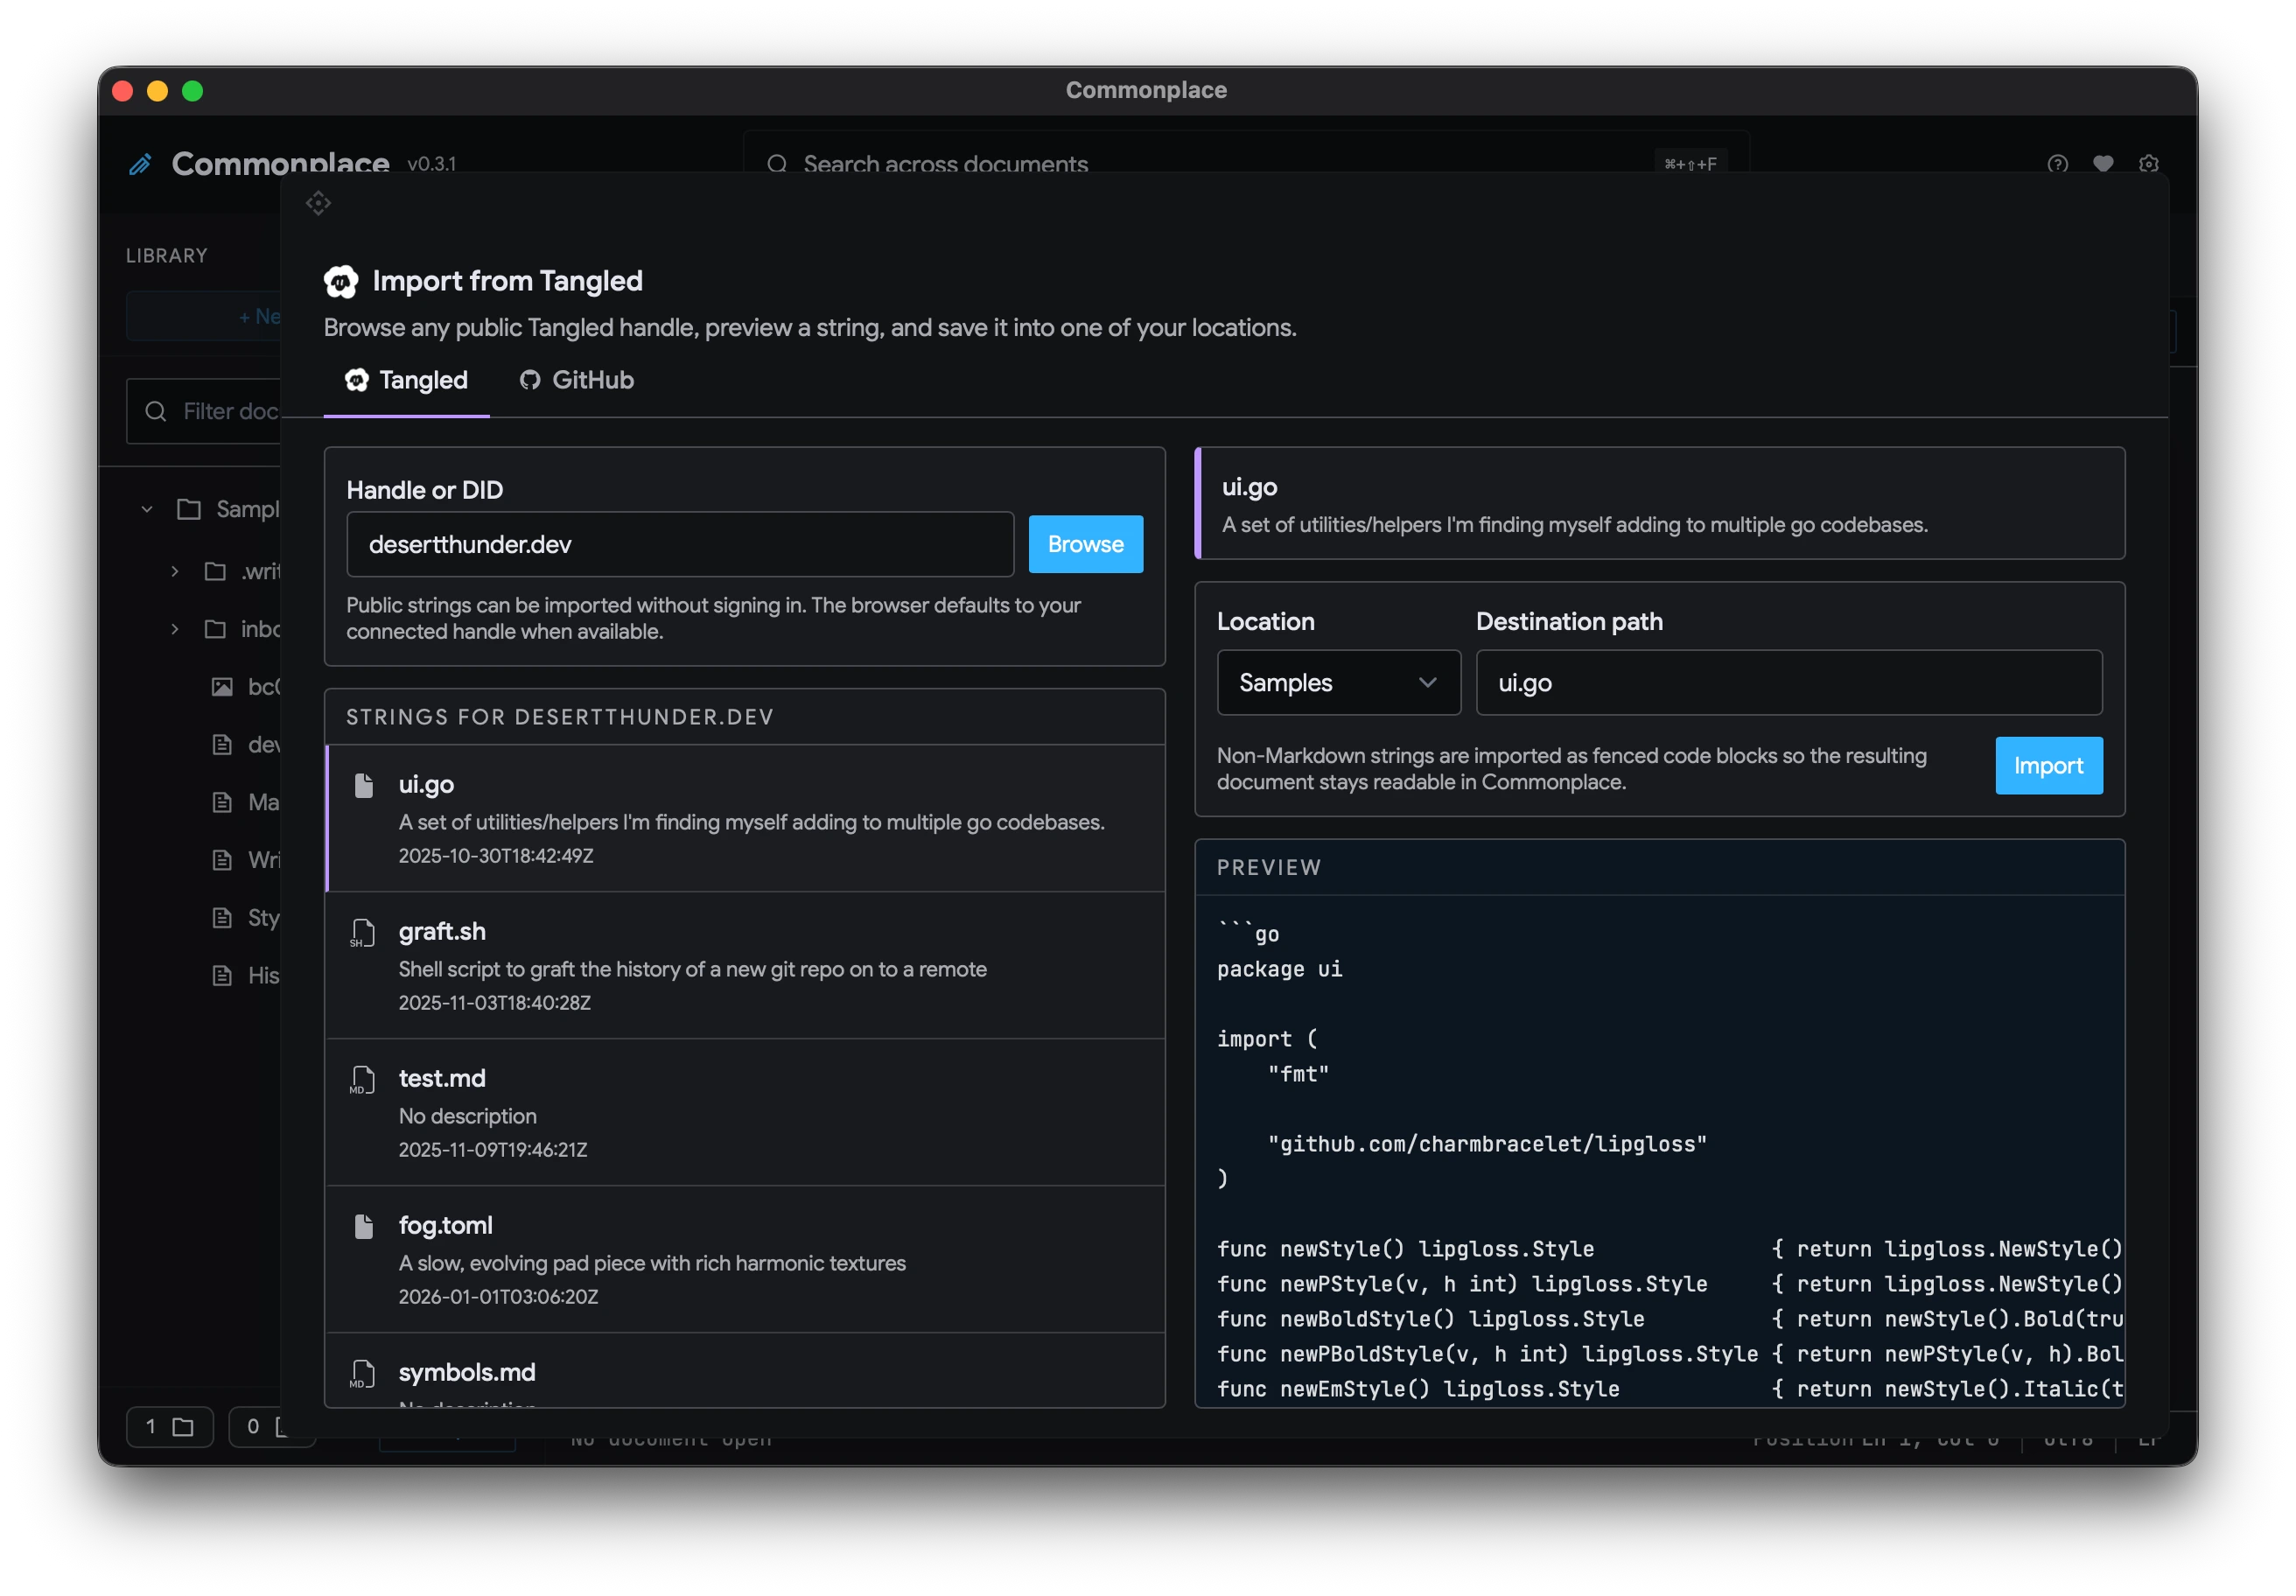Click the Tangled logo beside dialog title
2296x1596 pixels.
tap(341, 282)
